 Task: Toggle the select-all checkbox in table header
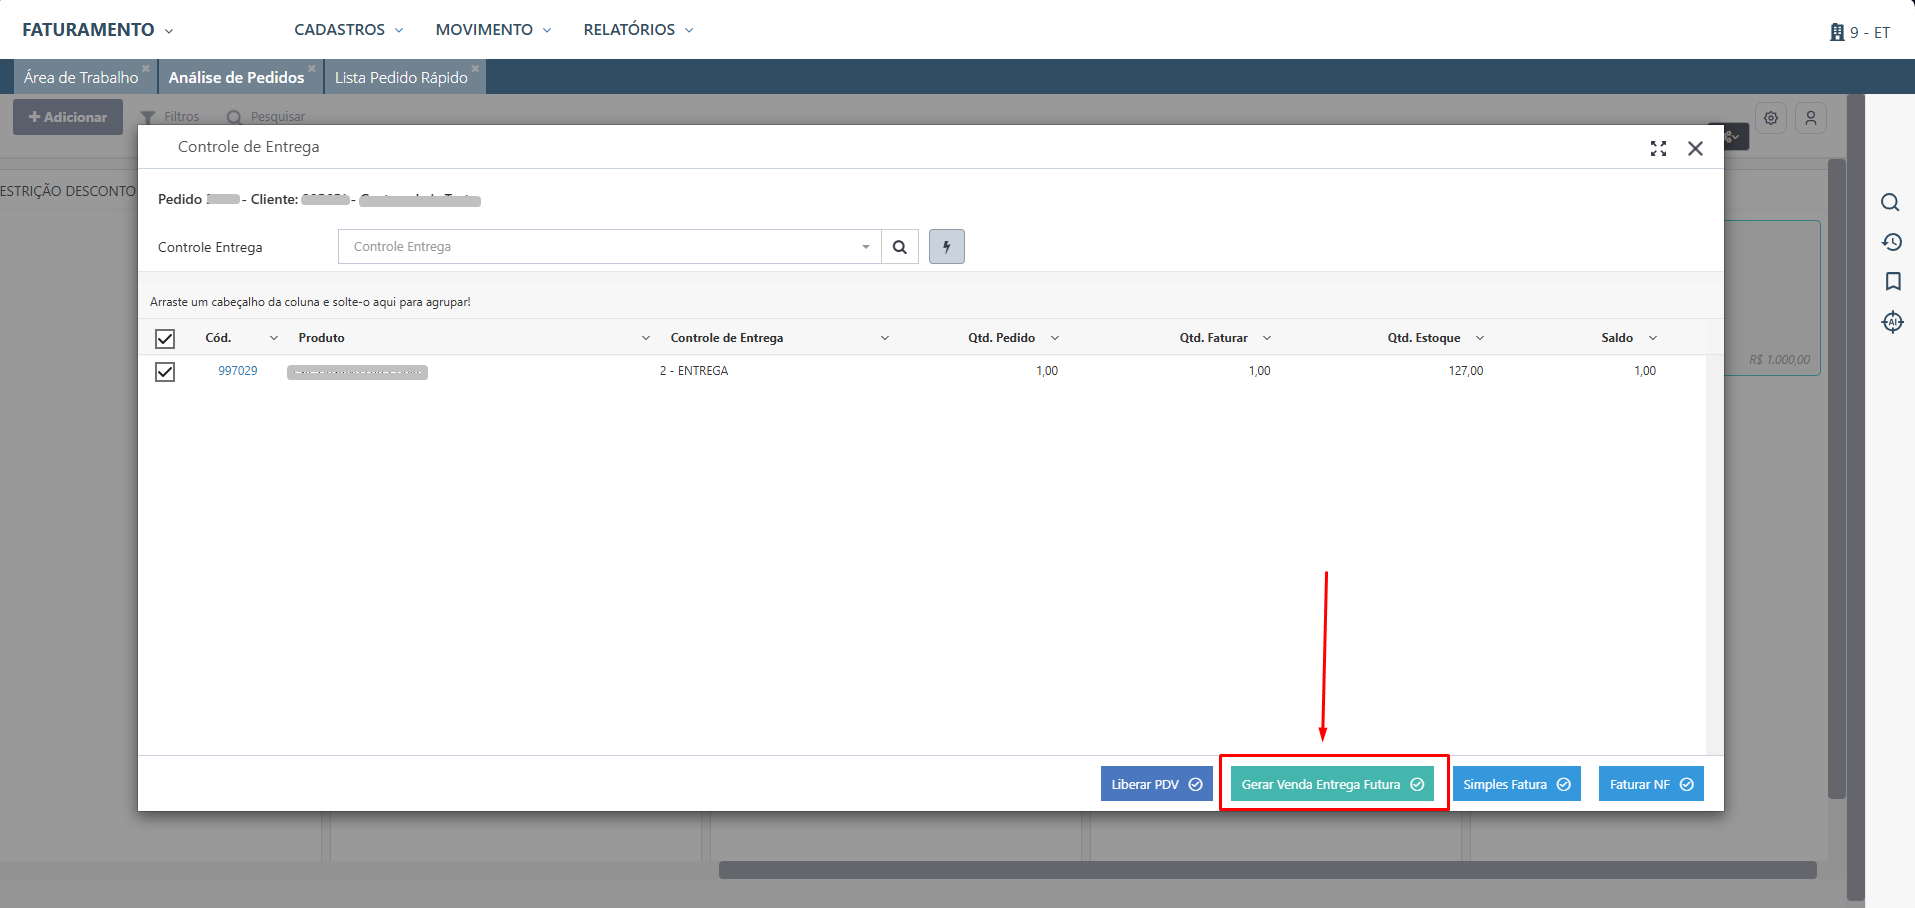click(165, 339)
